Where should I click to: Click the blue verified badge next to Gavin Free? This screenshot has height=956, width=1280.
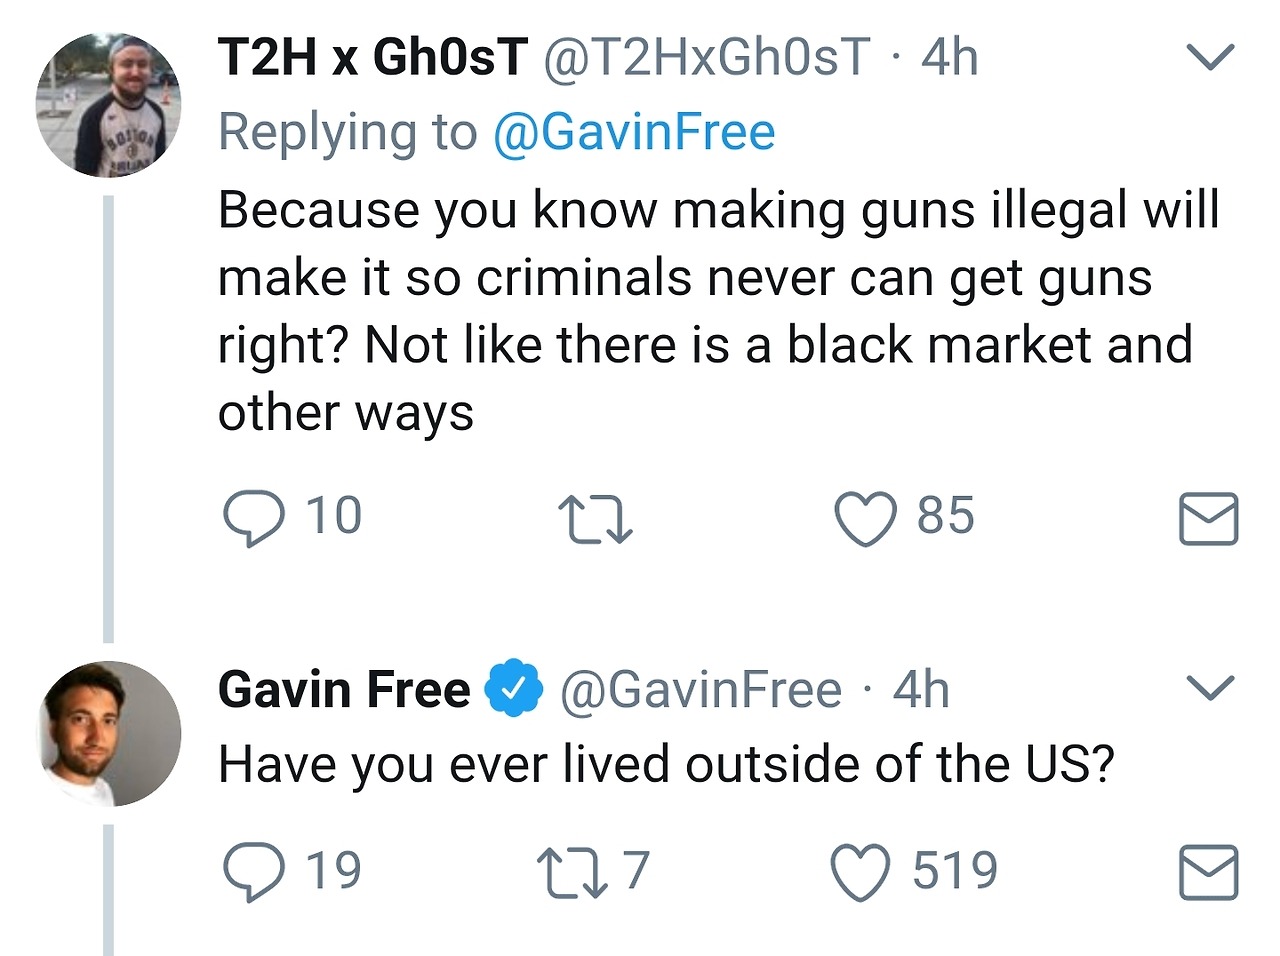pyautogui.click(x=514, y=690)
